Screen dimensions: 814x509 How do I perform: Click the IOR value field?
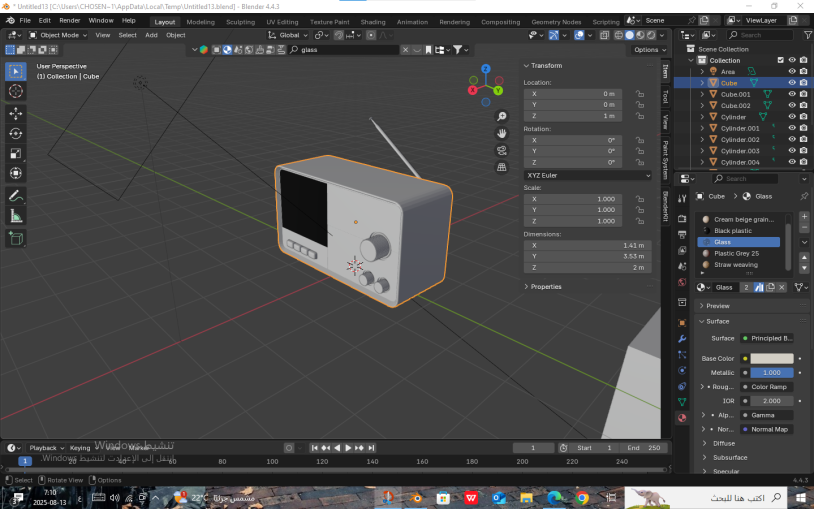pyautogui.click(x=771, y=401)
